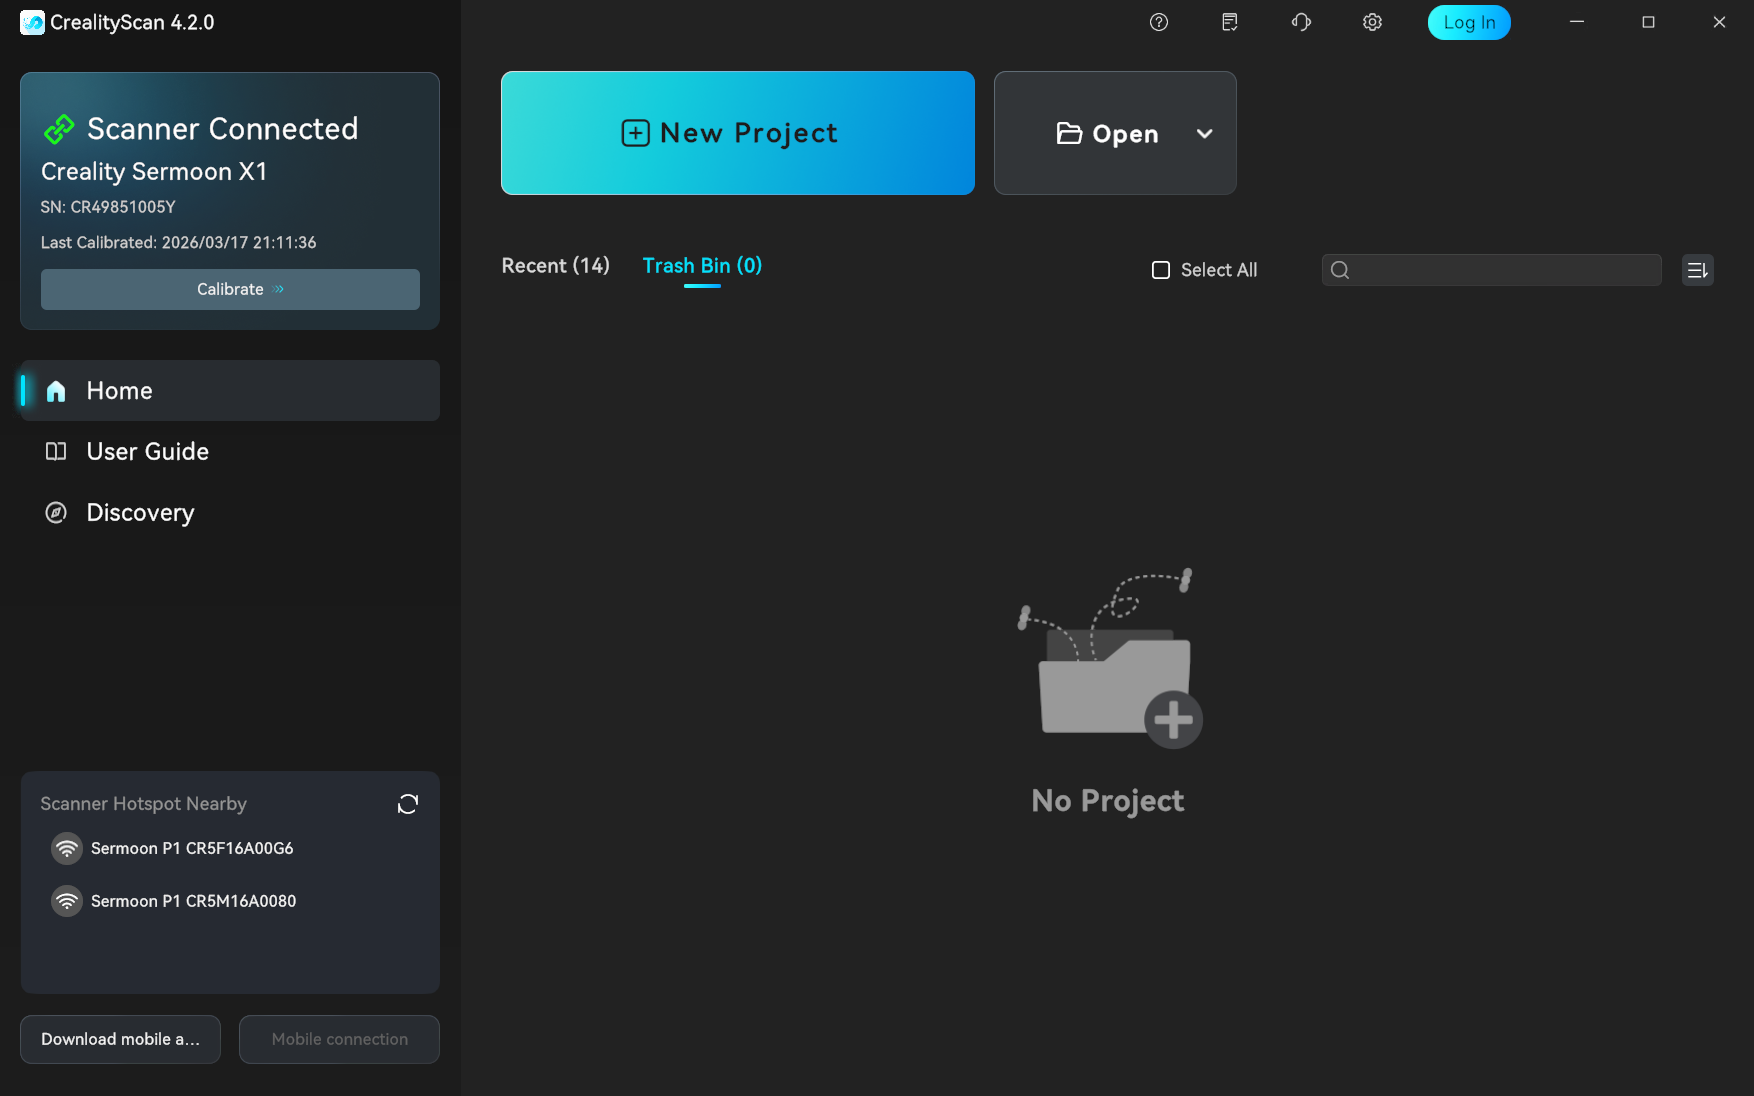The image size is (1754, 1096).
Task: Open the settings gear icon
Action: (x=1372, y=22)
